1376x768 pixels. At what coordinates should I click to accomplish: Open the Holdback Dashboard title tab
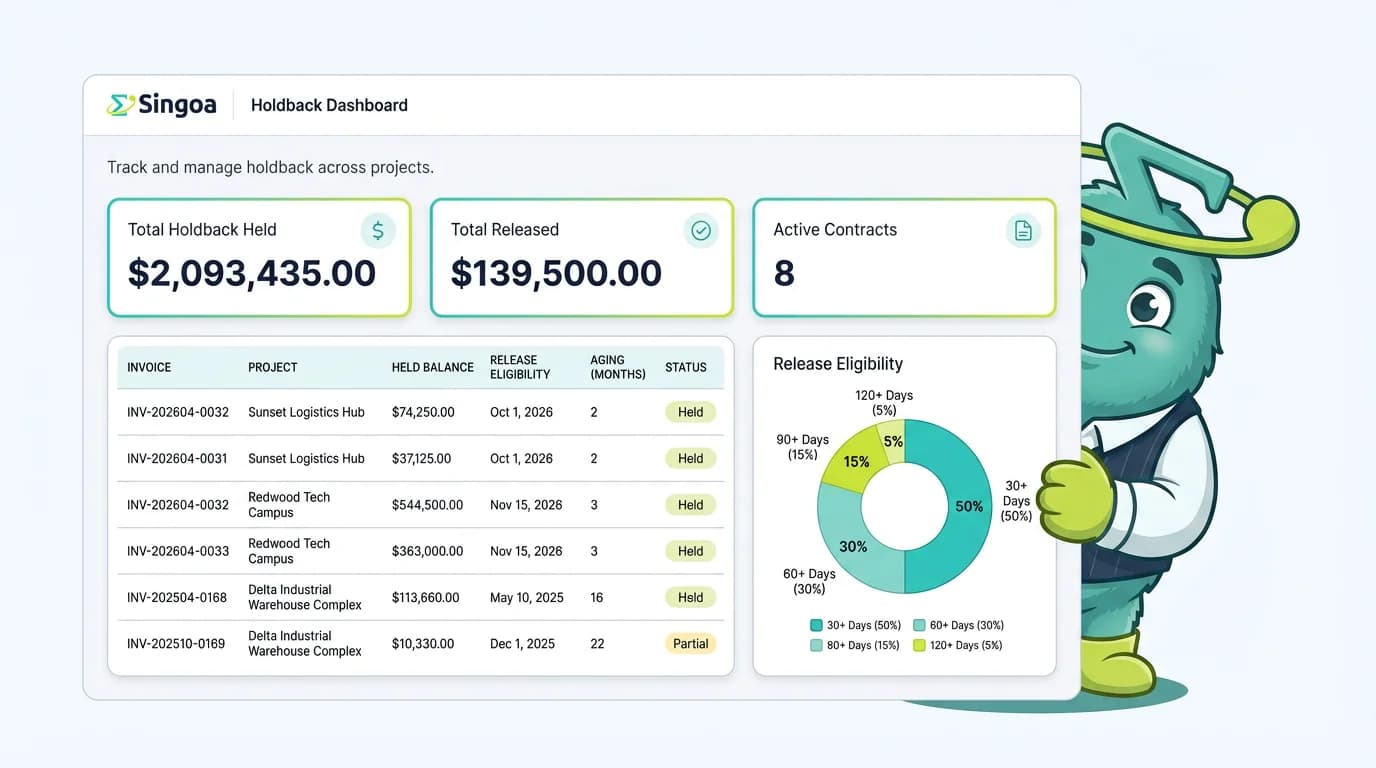pos(329,105)
